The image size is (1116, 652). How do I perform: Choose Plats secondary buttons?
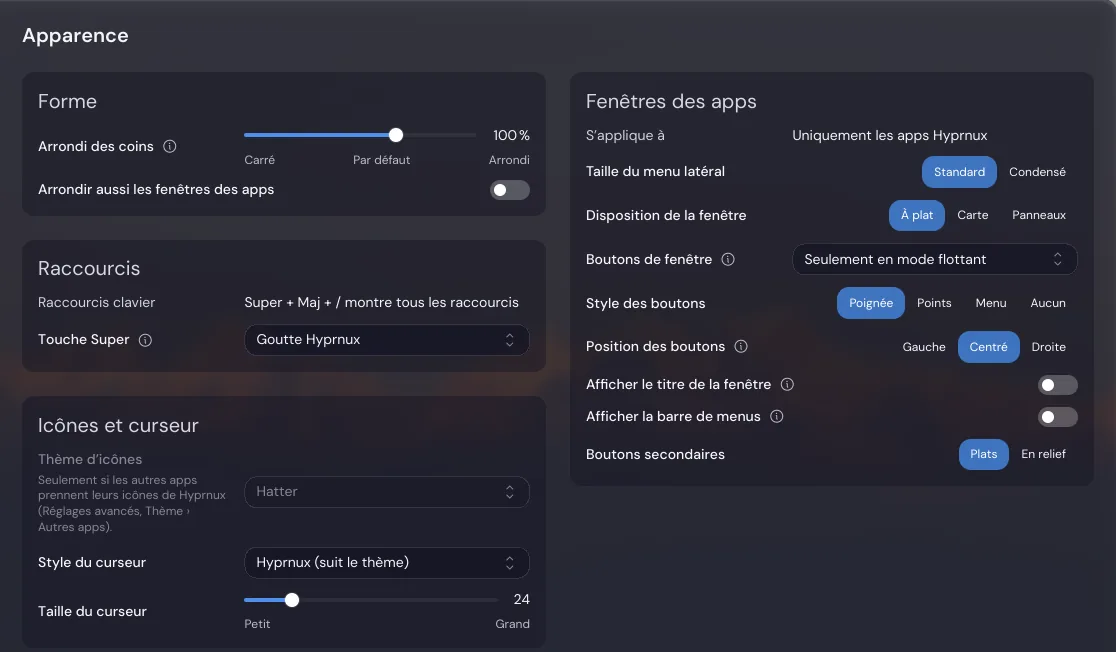(984, 454)
